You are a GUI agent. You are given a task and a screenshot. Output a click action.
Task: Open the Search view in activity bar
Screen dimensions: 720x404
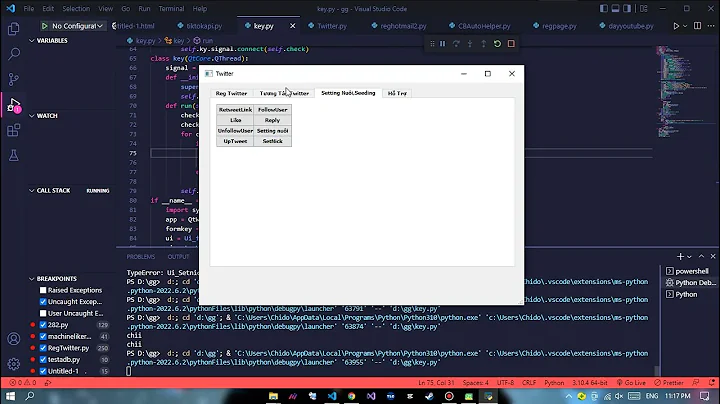coord(14,54)
